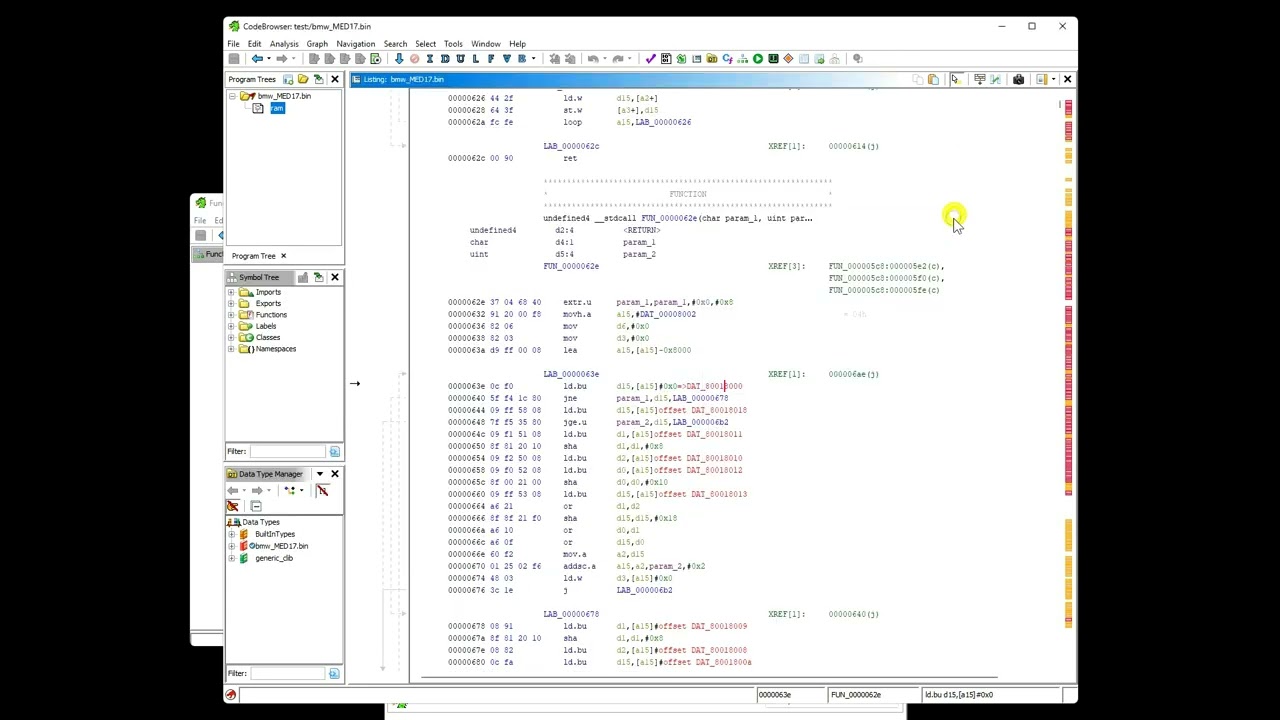The width and height of the screenshot is (1280, 720).
Task: Click the Symbol Tree filter input field
Action: coord(287,452)
